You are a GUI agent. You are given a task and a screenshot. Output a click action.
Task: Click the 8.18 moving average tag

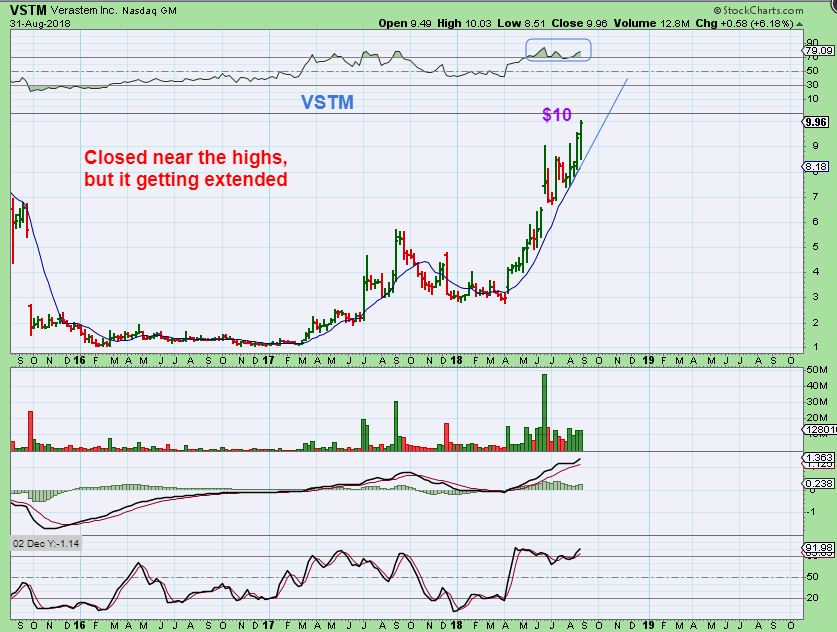[x=816, y=167]
